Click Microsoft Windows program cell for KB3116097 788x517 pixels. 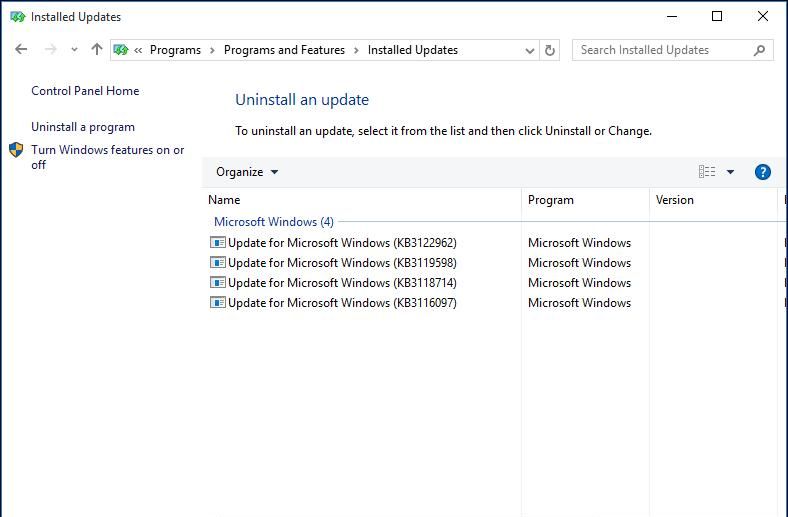click(579, 303)
